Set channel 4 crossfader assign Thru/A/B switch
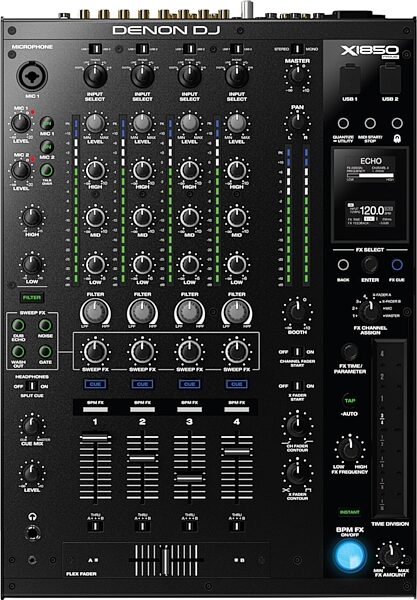Viewport: 417px width, 600px height. [x=237, y=527]
